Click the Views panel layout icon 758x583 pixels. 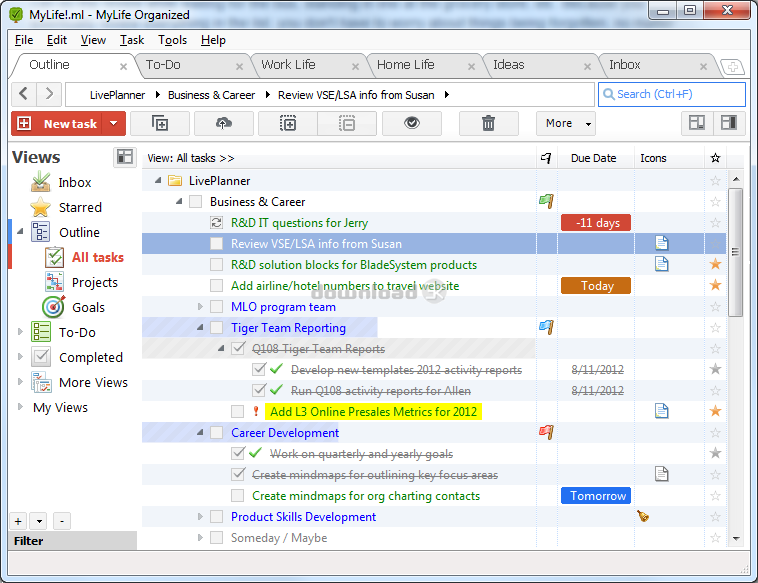(x=125, y=157)
